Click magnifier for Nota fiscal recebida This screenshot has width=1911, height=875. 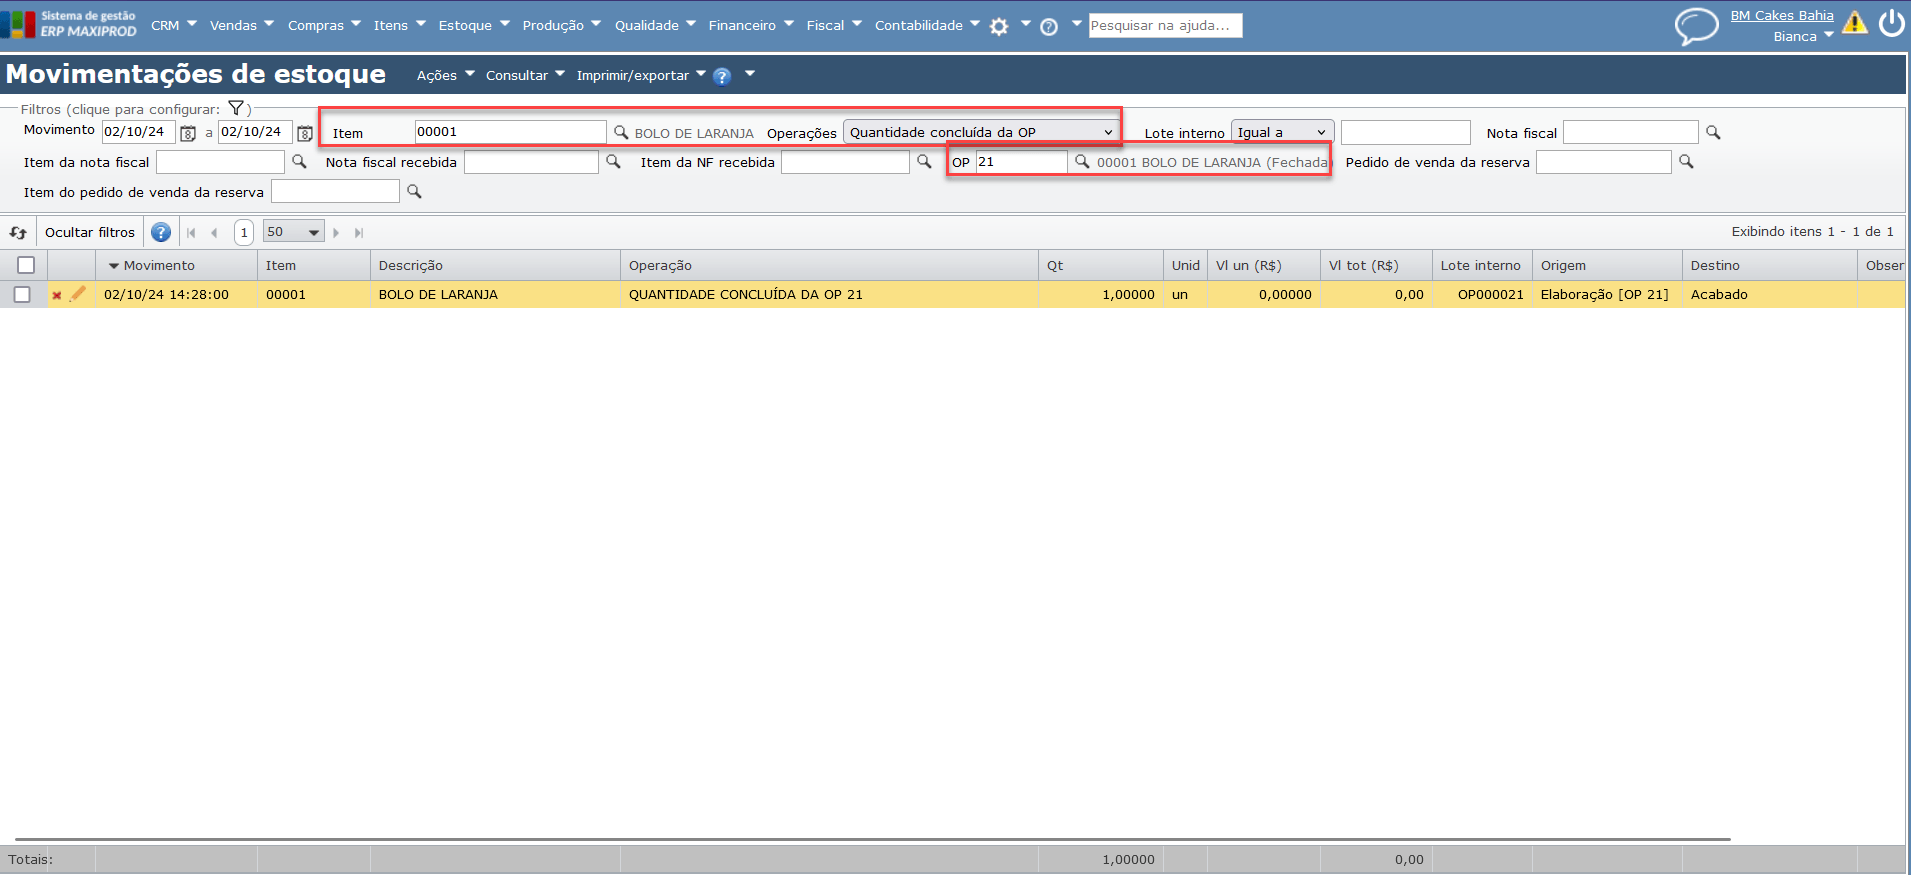tap(613, 161)
